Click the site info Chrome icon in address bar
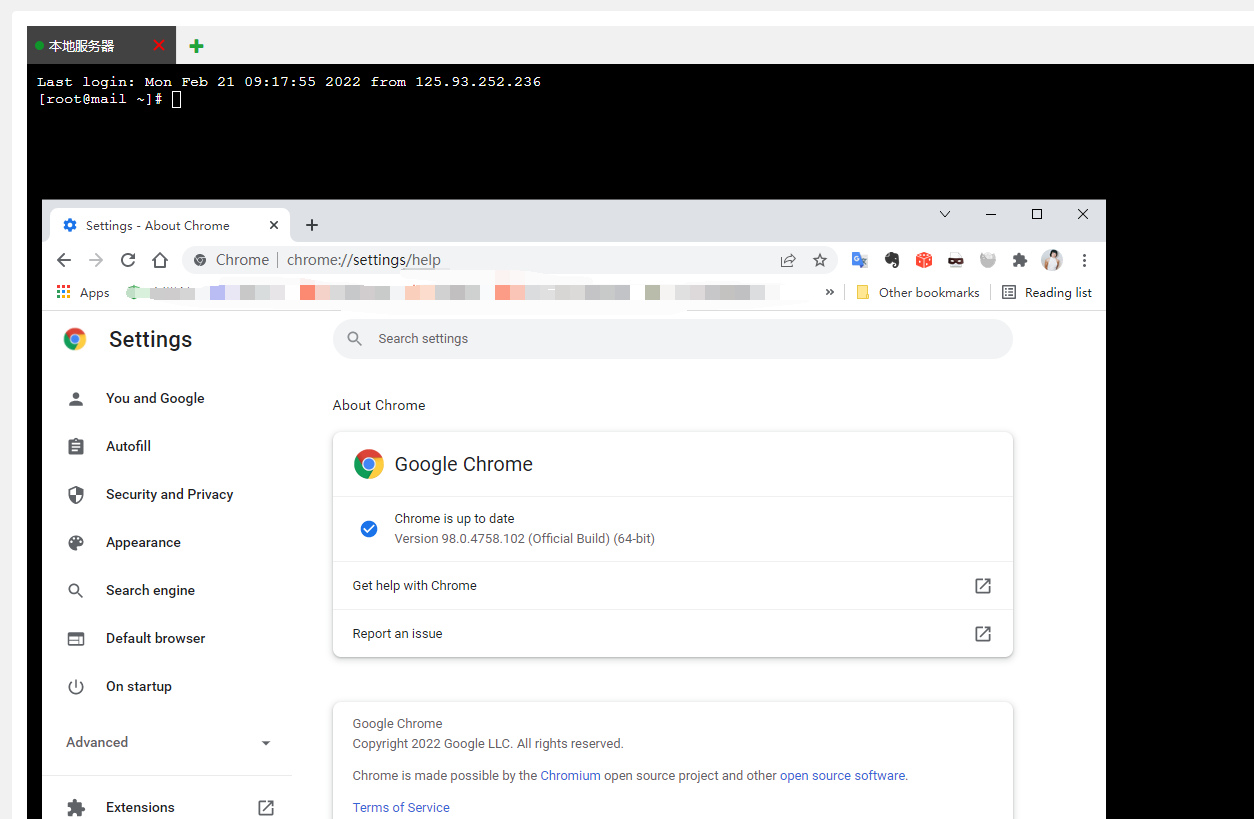This screenshot has width=1254, height=819. [x=200, y=260]
